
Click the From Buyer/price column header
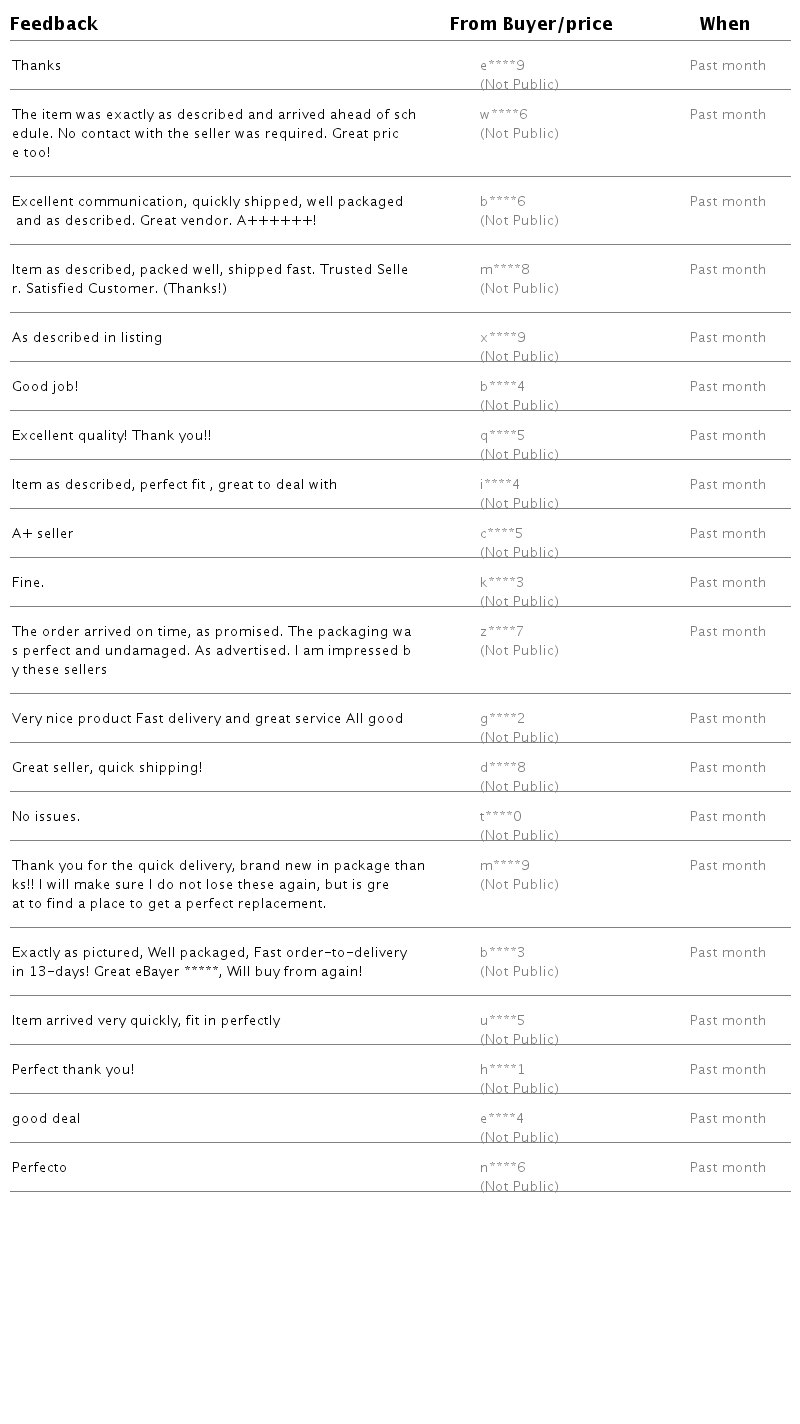click(530, 24)
